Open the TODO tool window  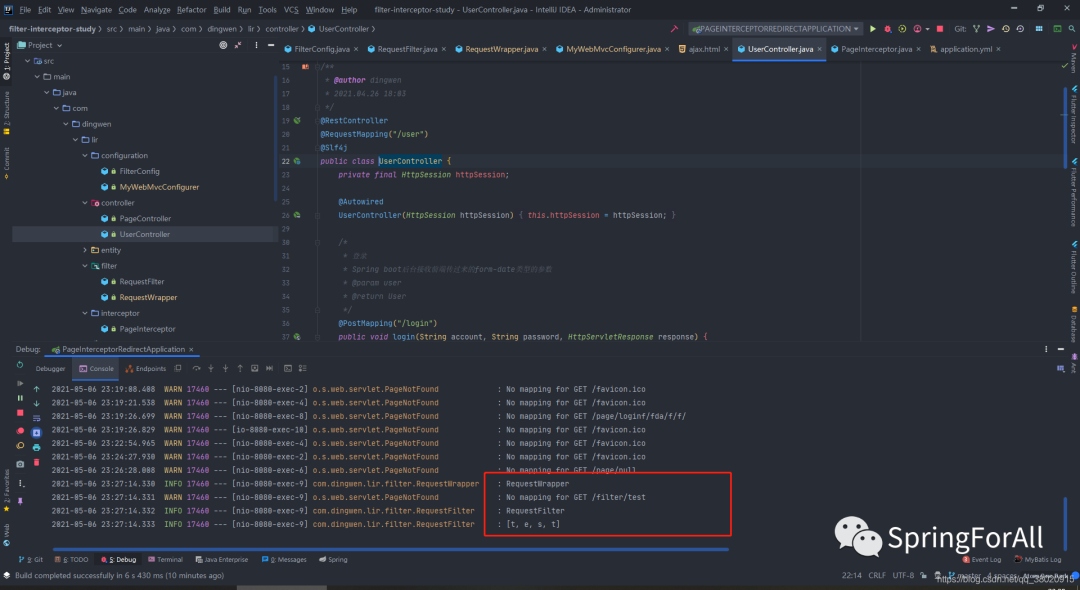pyautogui.click(x=71, y=560)
